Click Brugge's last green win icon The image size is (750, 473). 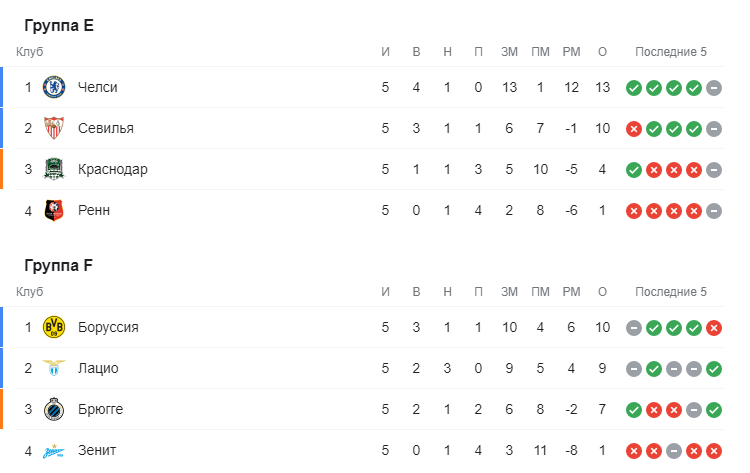tap(713, 410)
